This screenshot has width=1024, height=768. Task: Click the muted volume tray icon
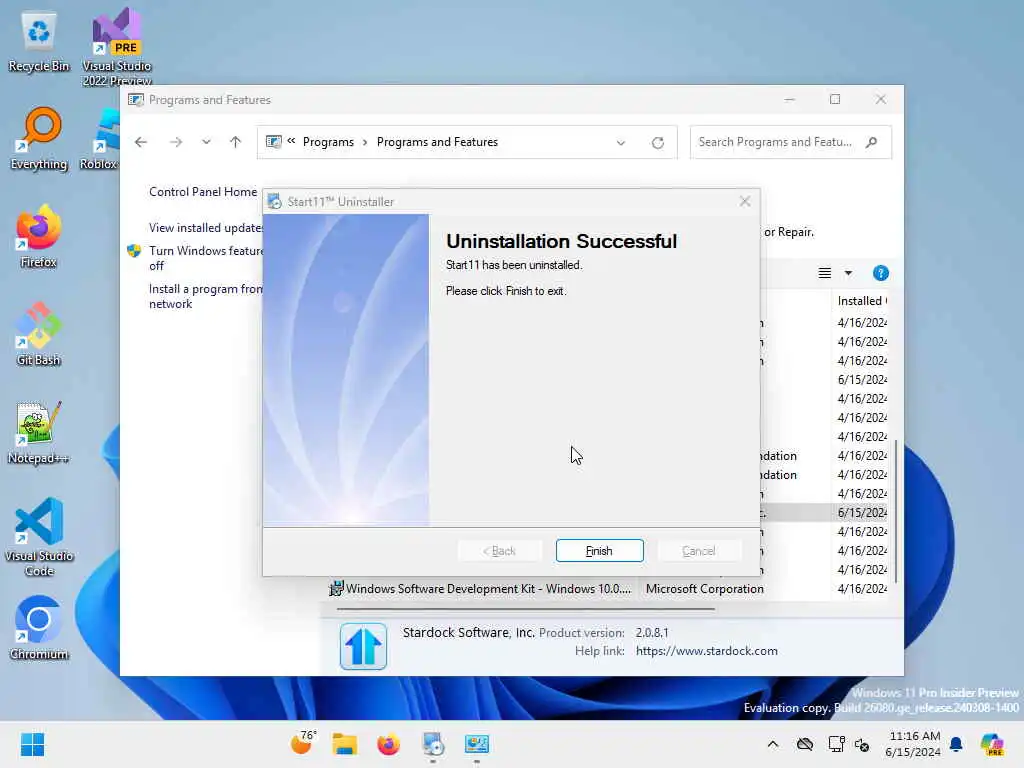tap(862, 744)
